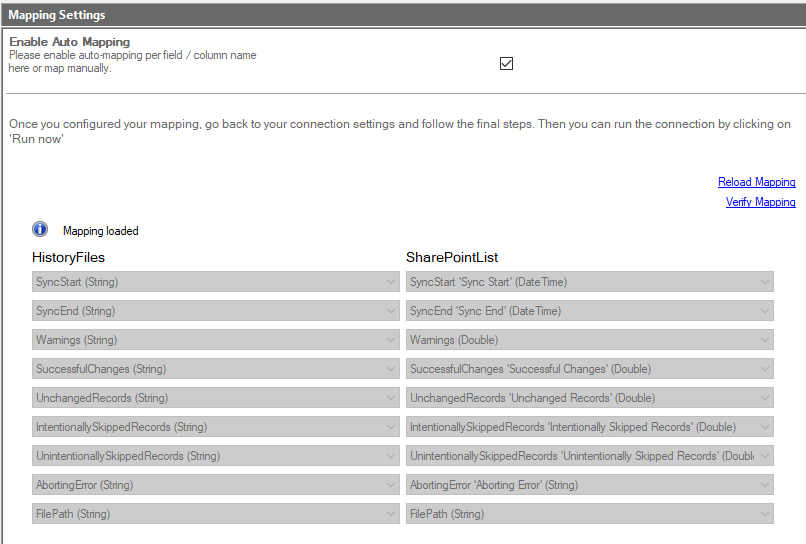Open the SyncStart (String) source dropdown
Image resolution: width=806 pixels, height=544 pixels.
coord(216,282)
